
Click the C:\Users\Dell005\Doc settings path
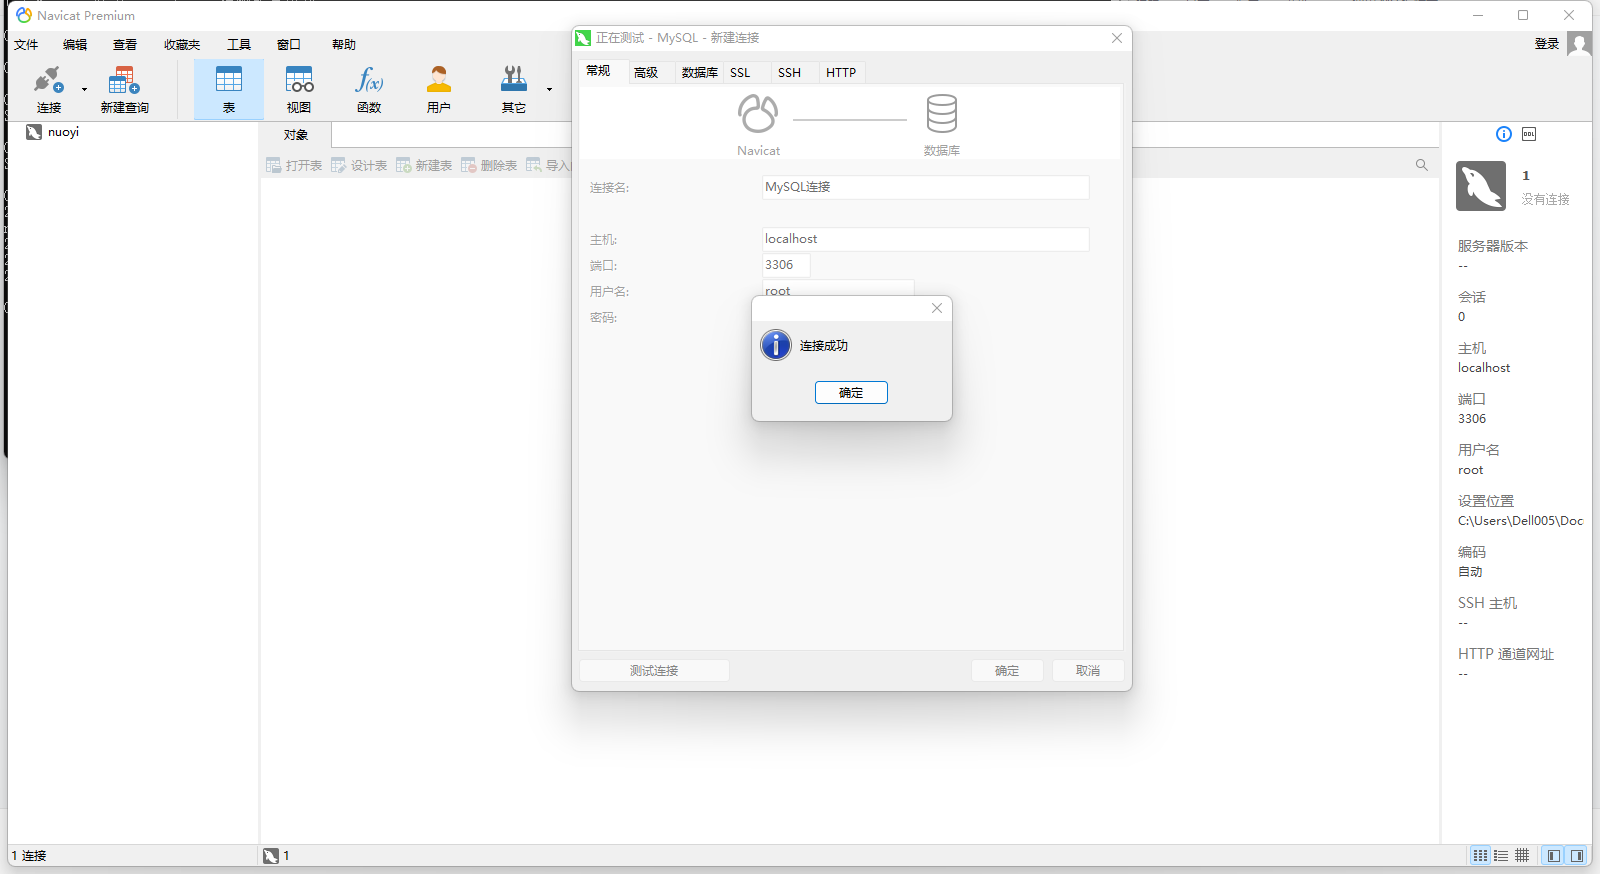[x=1520, y=521]
